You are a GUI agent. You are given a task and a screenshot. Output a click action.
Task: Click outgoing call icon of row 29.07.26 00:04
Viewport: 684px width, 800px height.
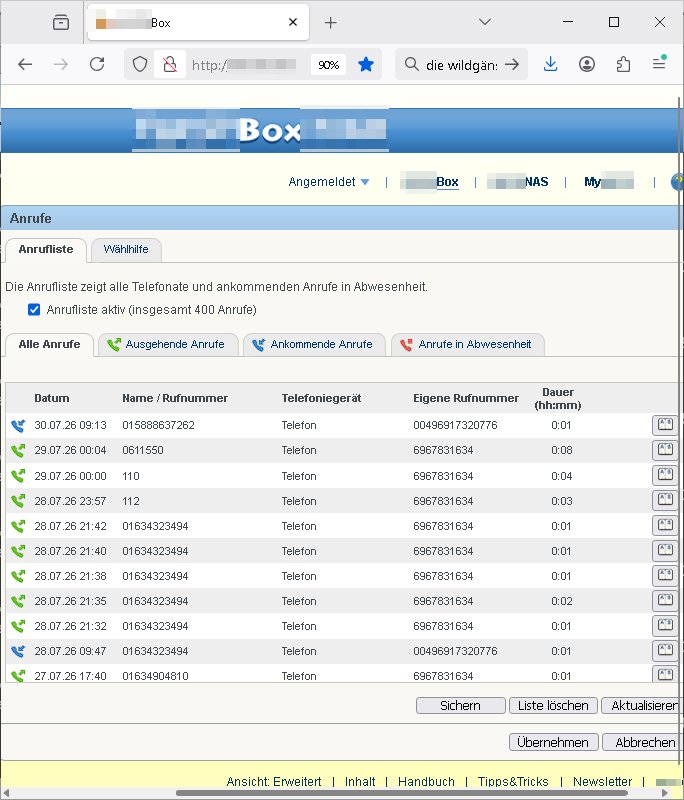pyautogui.click(x=18, y=450)
